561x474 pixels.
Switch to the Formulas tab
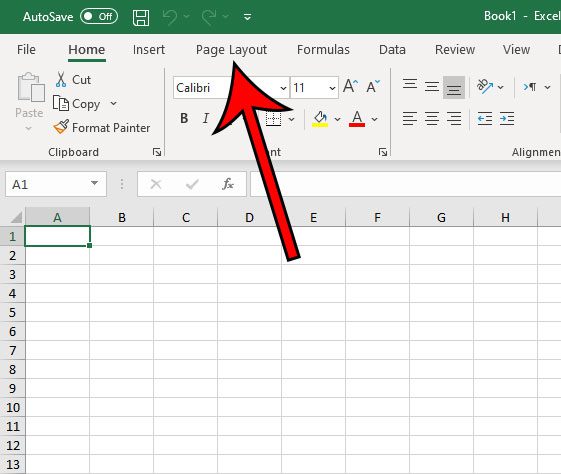coord(323,50)
